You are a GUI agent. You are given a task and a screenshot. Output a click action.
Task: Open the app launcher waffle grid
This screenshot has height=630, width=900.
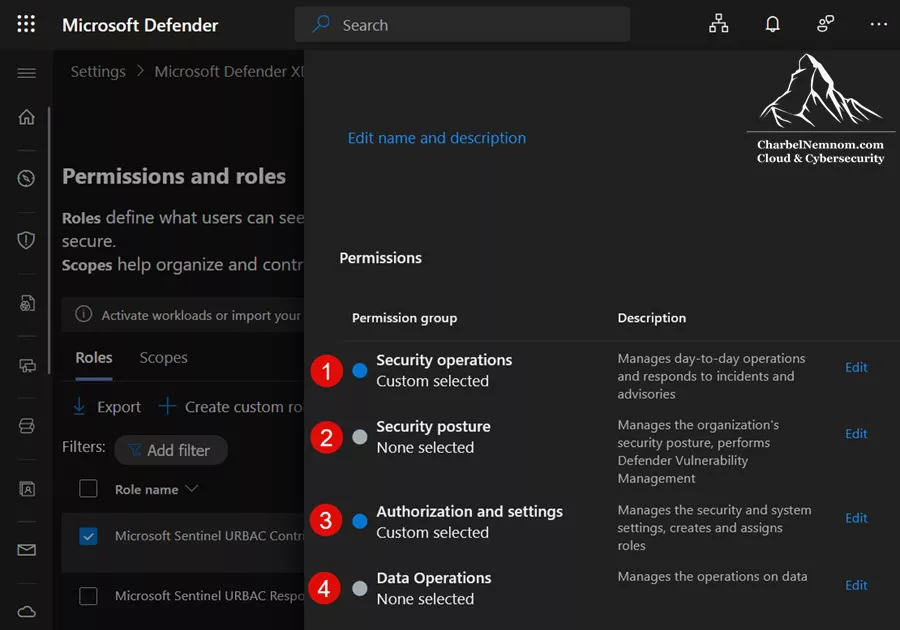[26, 24]
